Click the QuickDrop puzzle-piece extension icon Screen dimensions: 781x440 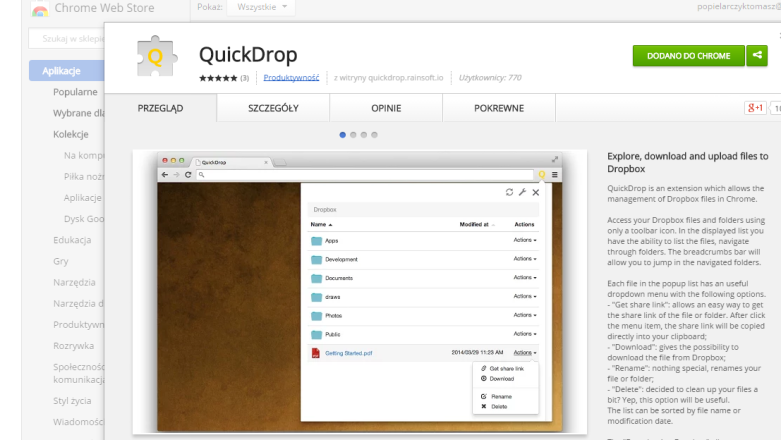156,56
